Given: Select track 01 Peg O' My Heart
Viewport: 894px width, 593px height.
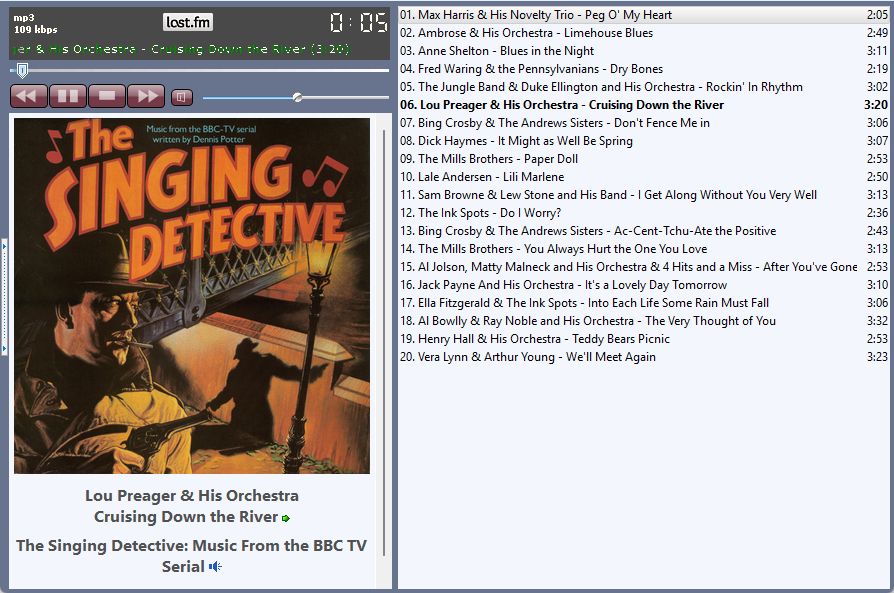Looking at the screenshot, I should [644, 15].
